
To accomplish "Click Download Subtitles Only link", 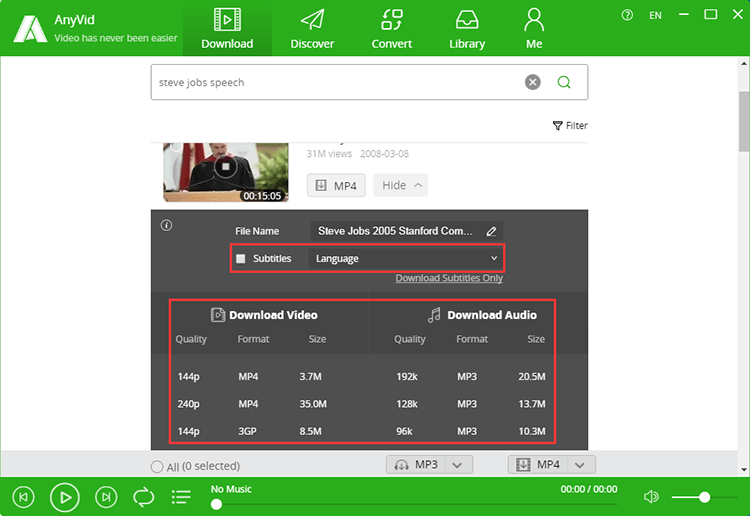I will (x=449, y=278).
